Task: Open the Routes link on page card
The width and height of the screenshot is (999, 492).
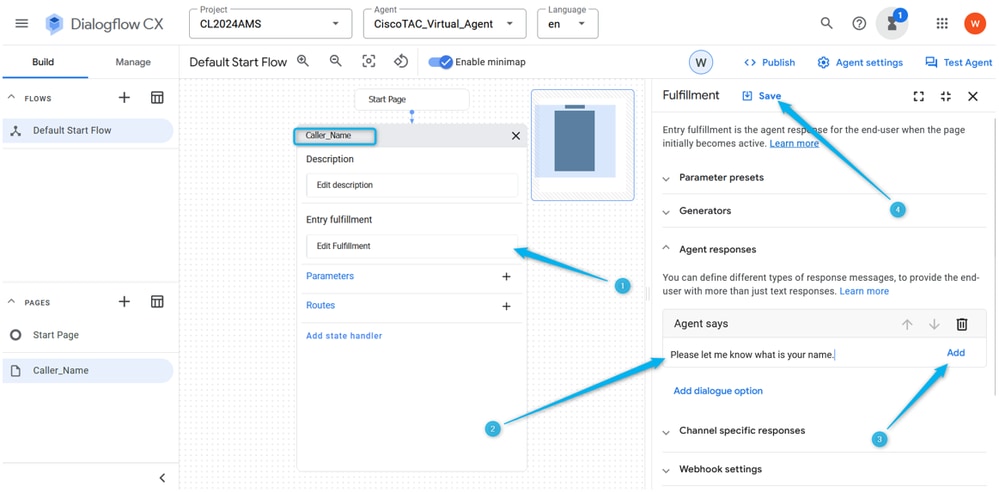Action: click(x=320, y=305)
